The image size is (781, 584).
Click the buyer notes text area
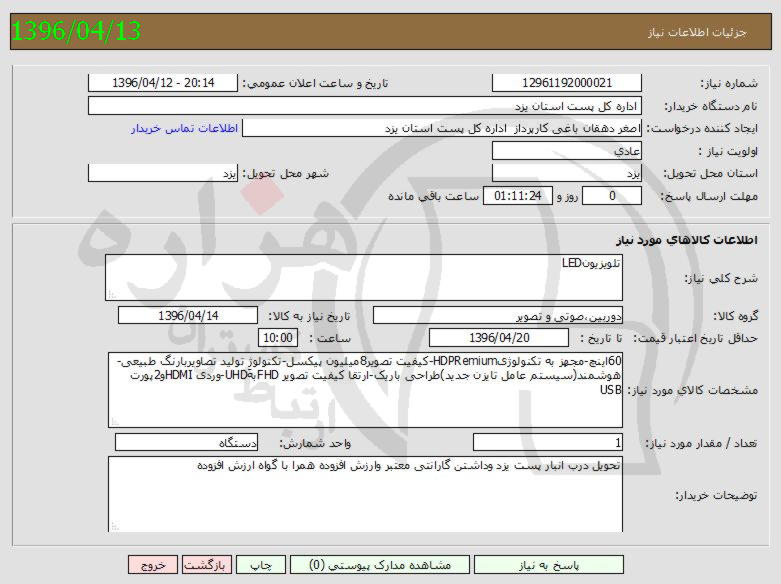(x=365, y=494)
